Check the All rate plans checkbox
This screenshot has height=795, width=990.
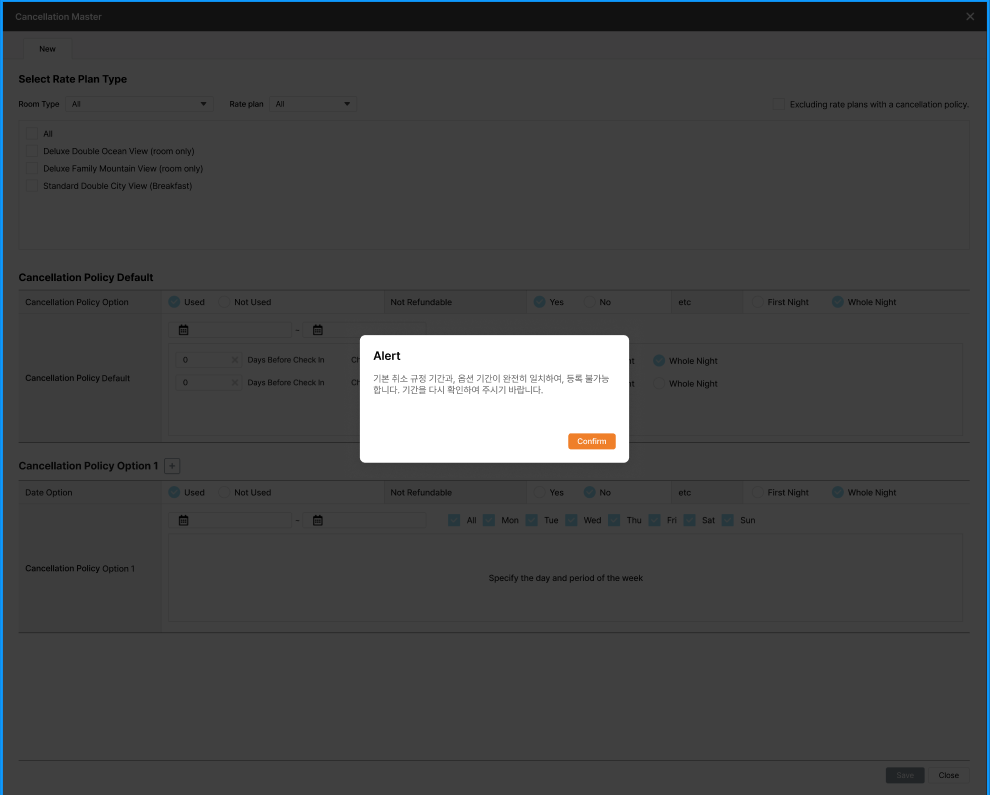32,134
